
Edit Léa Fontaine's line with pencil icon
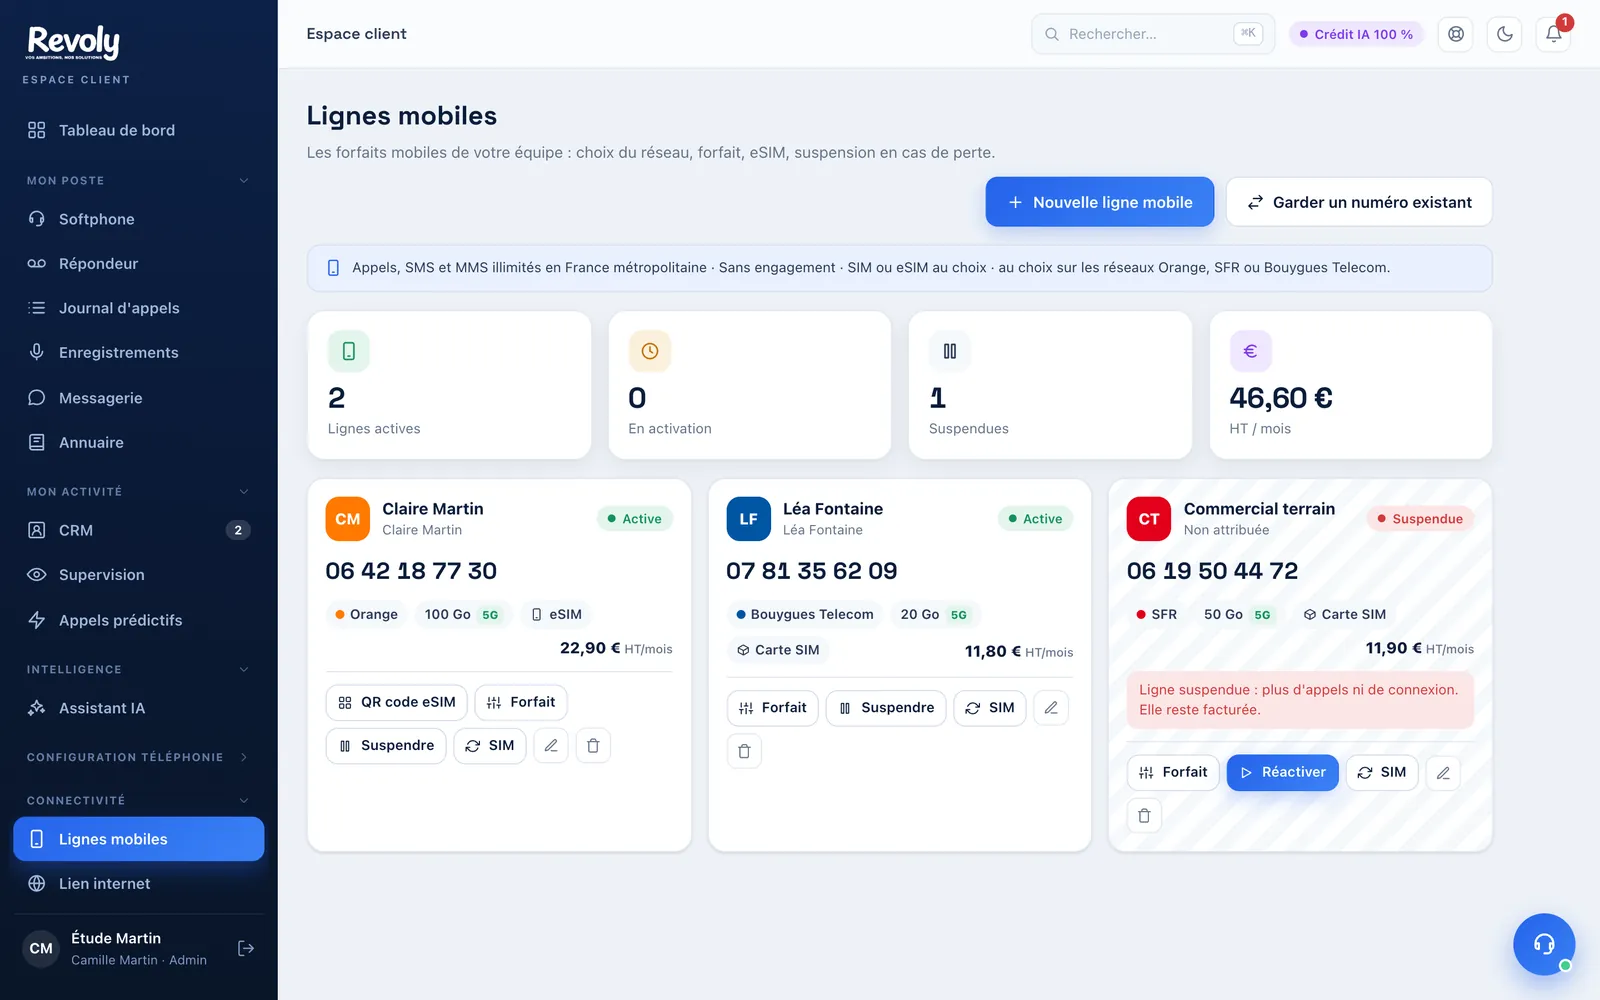pyautogui.click(x=1051, y=708)
